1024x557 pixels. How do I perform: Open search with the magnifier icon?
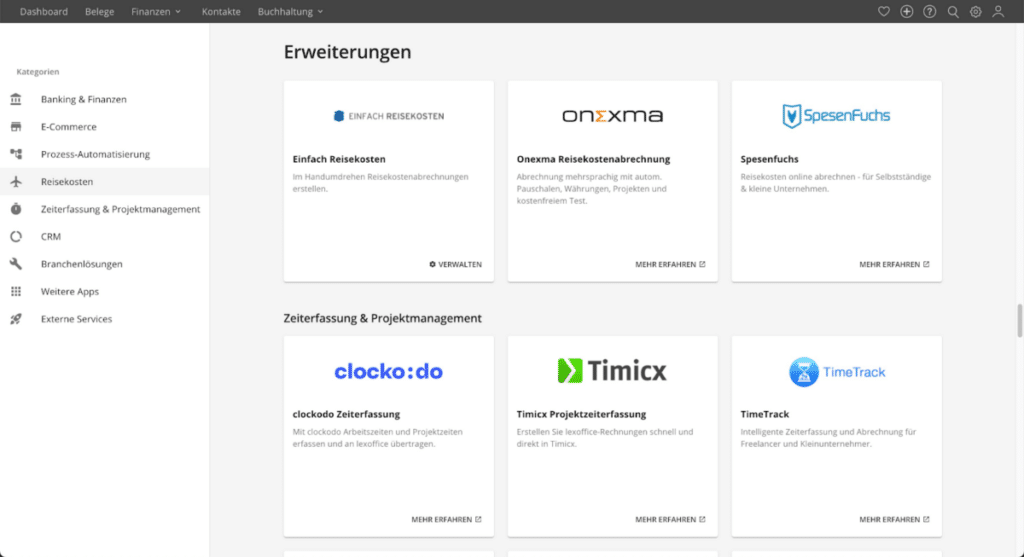[953, 11]
